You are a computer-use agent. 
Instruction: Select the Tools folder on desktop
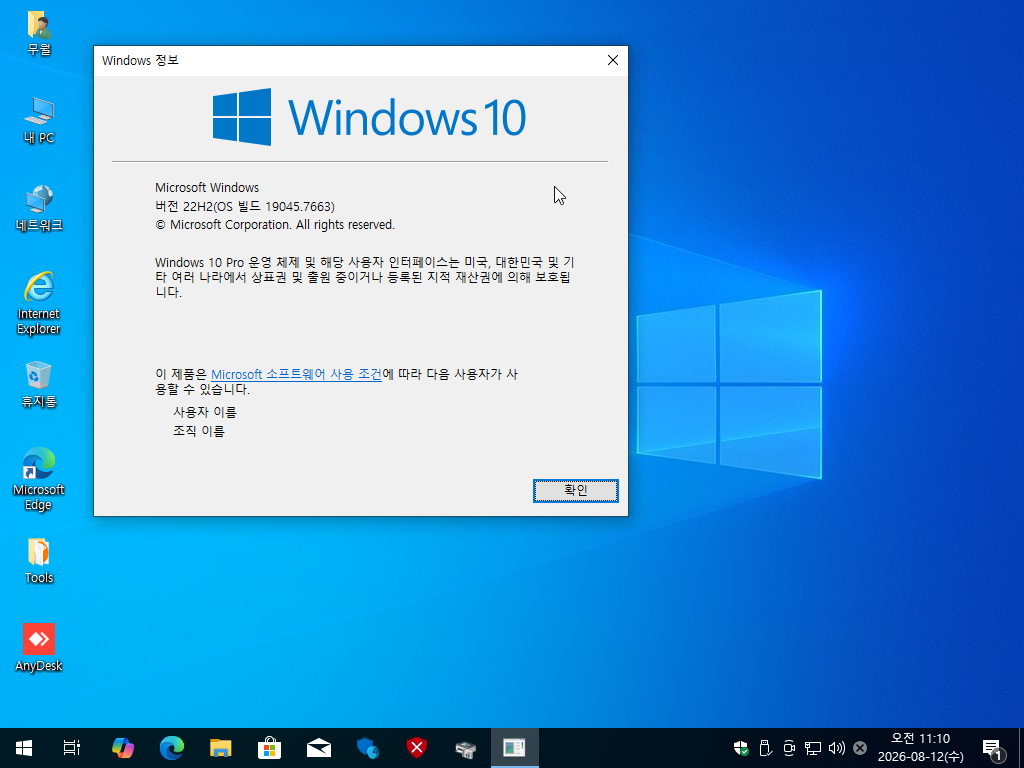(39, 561)
